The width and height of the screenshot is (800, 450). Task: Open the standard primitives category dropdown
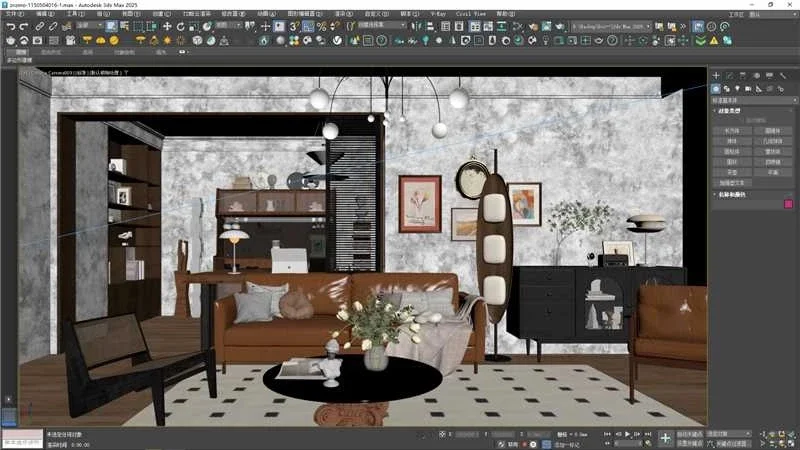coord(752,101)
